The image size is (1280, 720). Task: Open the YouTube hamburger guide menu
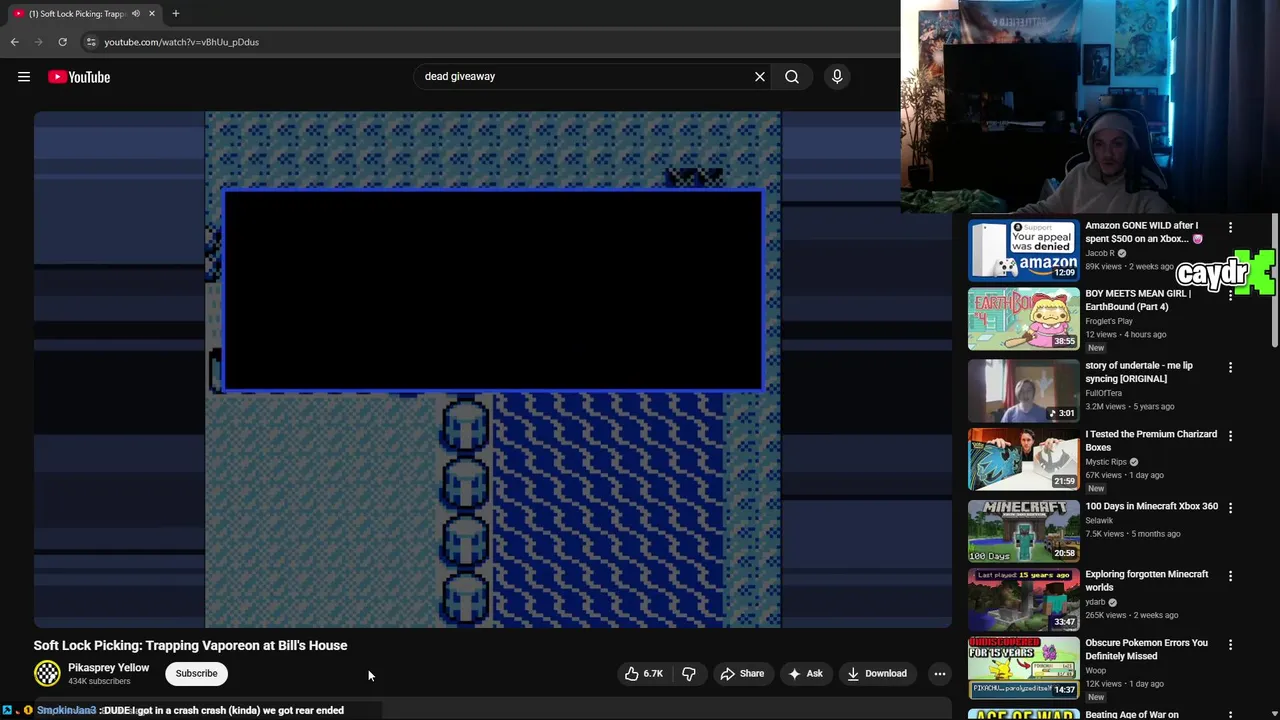click(x=24, y=77)
